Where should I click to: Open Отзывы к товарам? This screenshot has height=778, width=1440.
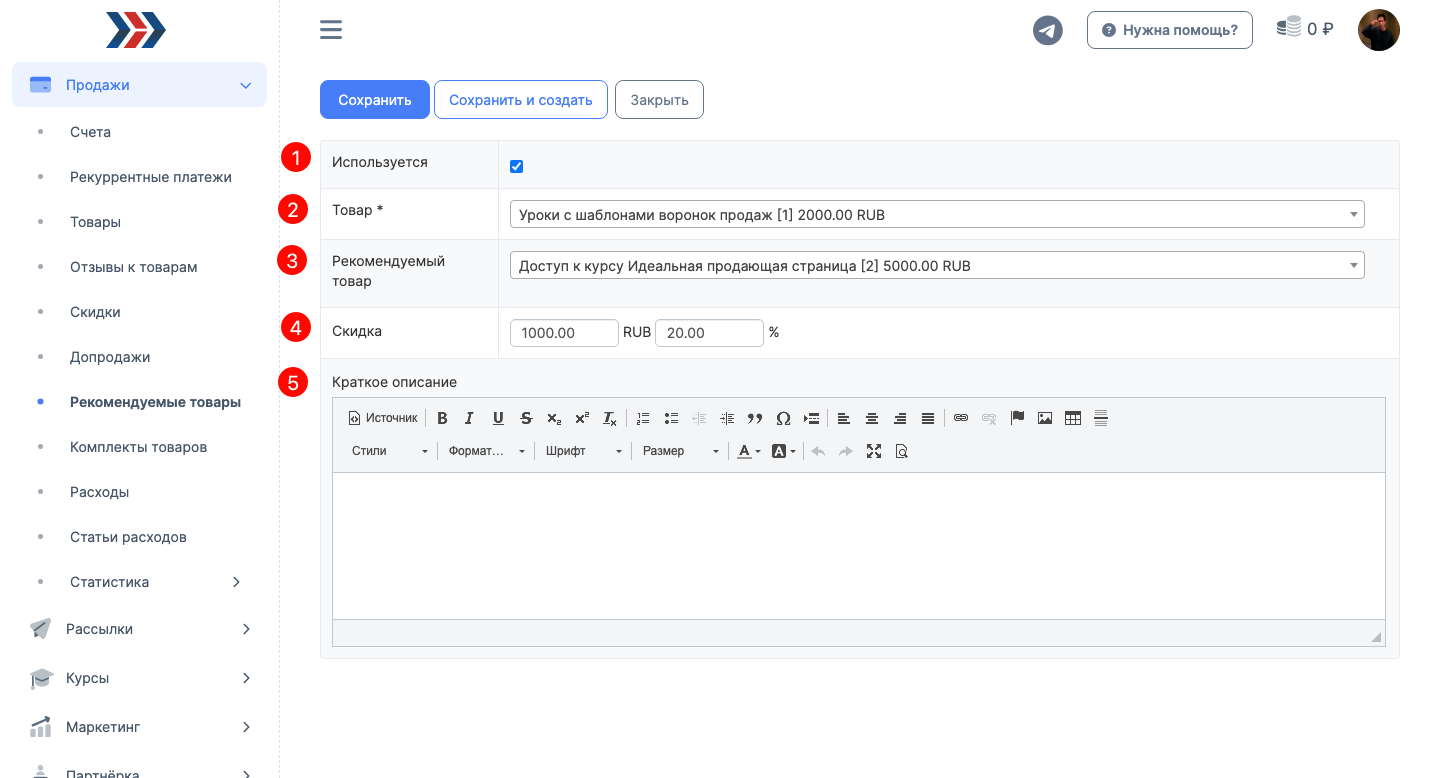133,267
